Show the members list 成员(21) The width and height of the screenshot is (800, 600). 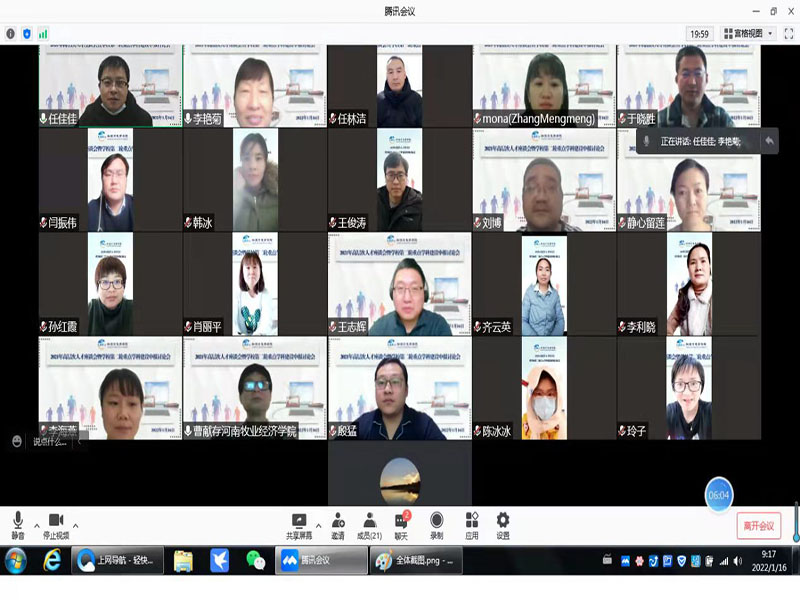370,524
